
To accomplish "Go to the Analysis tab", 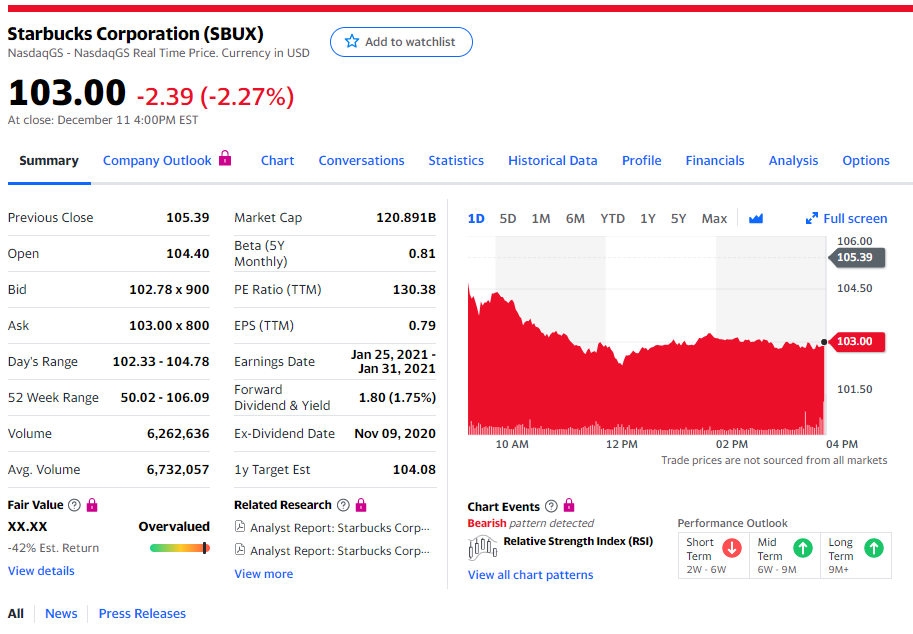I will click(x=793, y=161).
